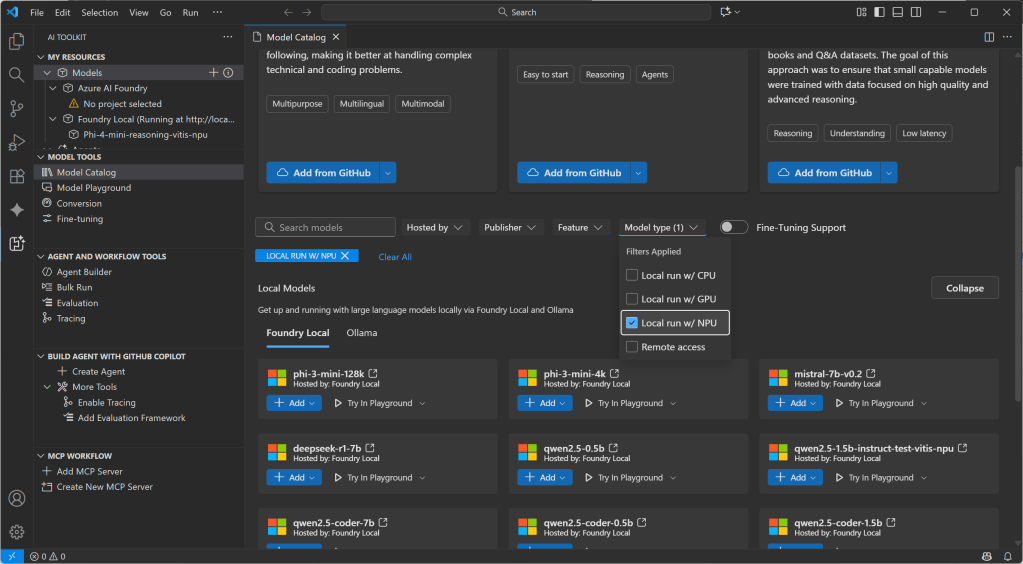The image size is (1023, 564).
Task: Open Source Control view in activity bar
Action: (x=16, y=109)
